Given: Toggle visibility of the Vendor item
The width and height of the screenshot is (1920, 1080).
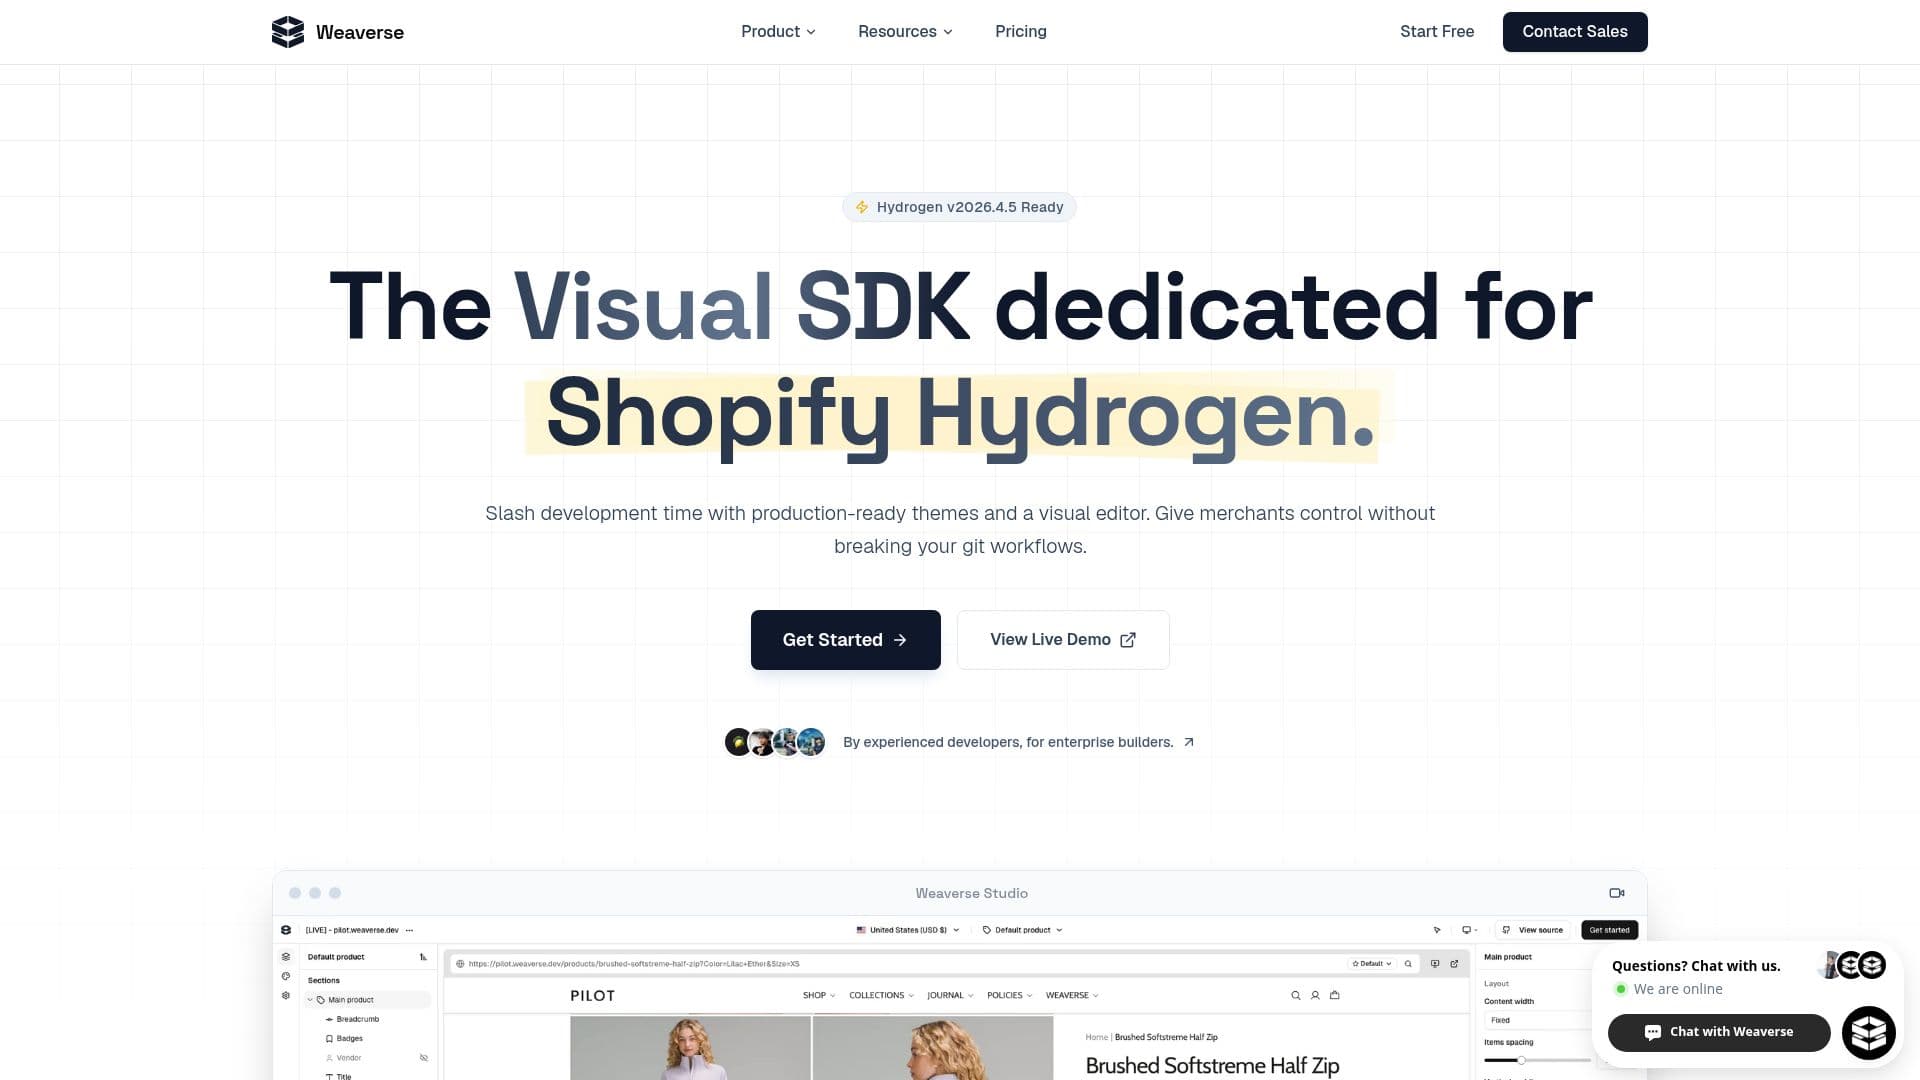Looking at the screenshot, I should coord(424,1058).
